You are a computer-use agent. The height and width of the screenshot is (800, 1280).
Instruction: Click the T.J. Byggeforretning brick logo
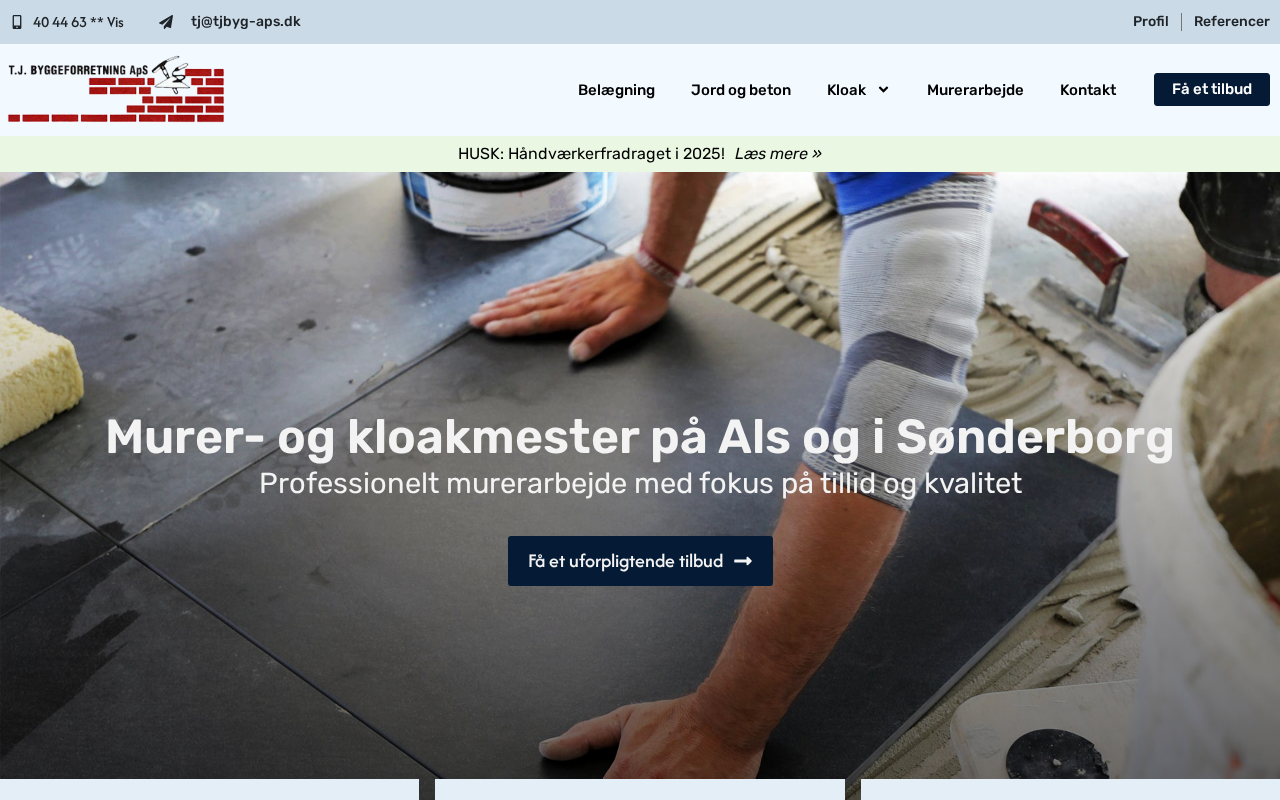tap(116, 89)
